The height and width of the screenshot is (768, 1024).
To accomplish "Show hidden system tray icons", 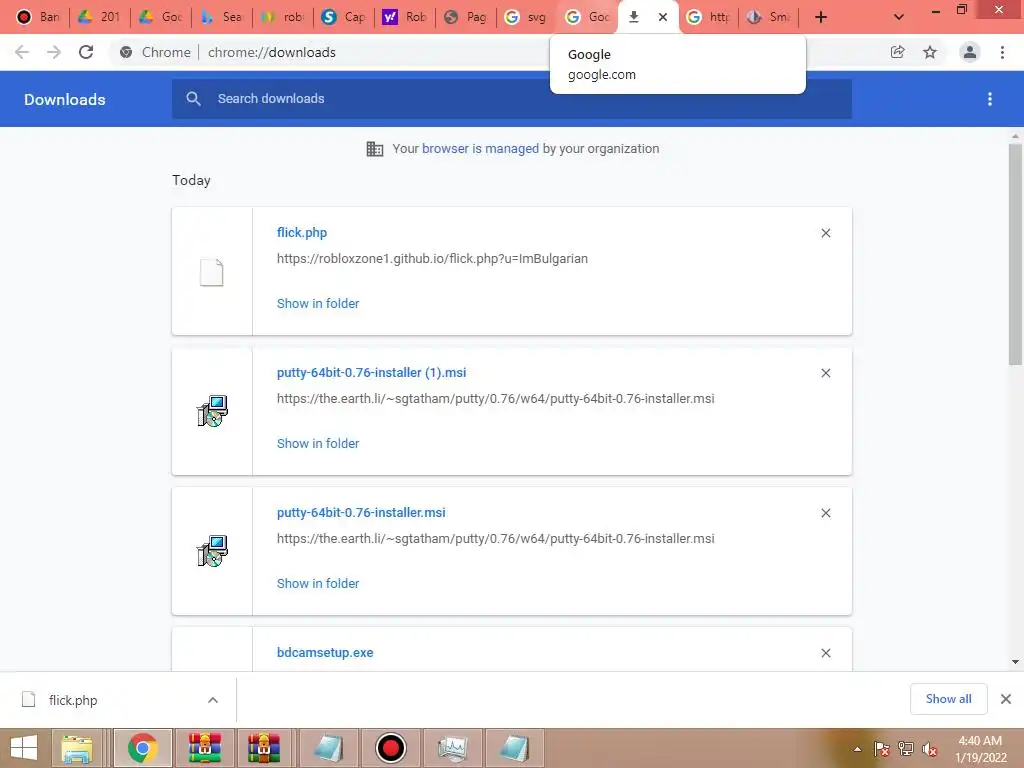I will coord(857,749).
